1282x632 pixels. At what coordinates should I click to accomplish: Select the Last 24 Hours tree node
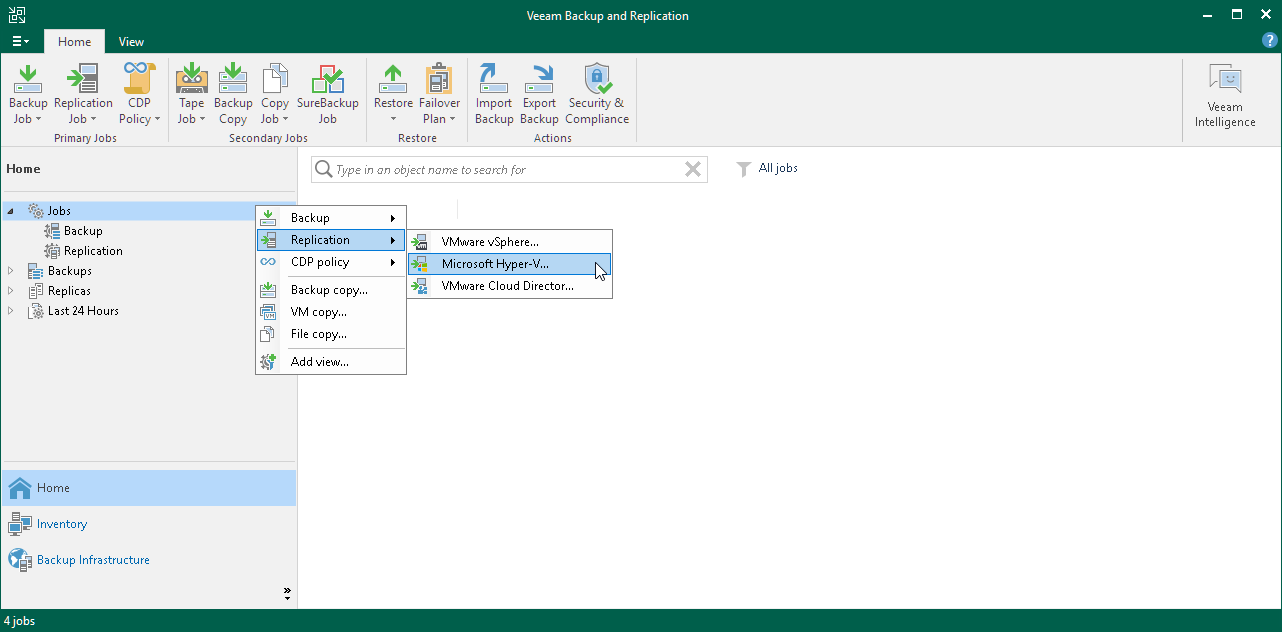[83, 311]
